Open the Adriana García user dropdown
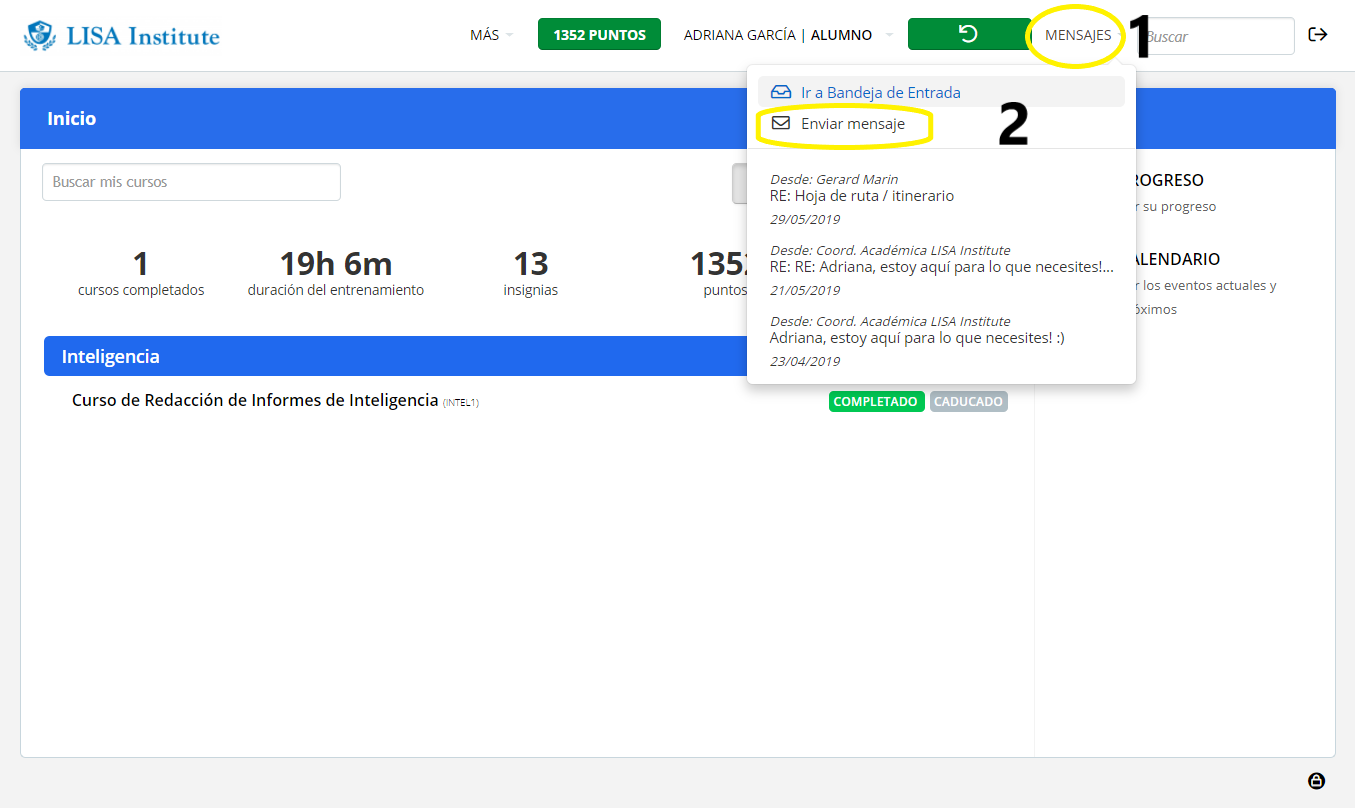The width and height of the screenshot is (1355, 808). point(787,35)
